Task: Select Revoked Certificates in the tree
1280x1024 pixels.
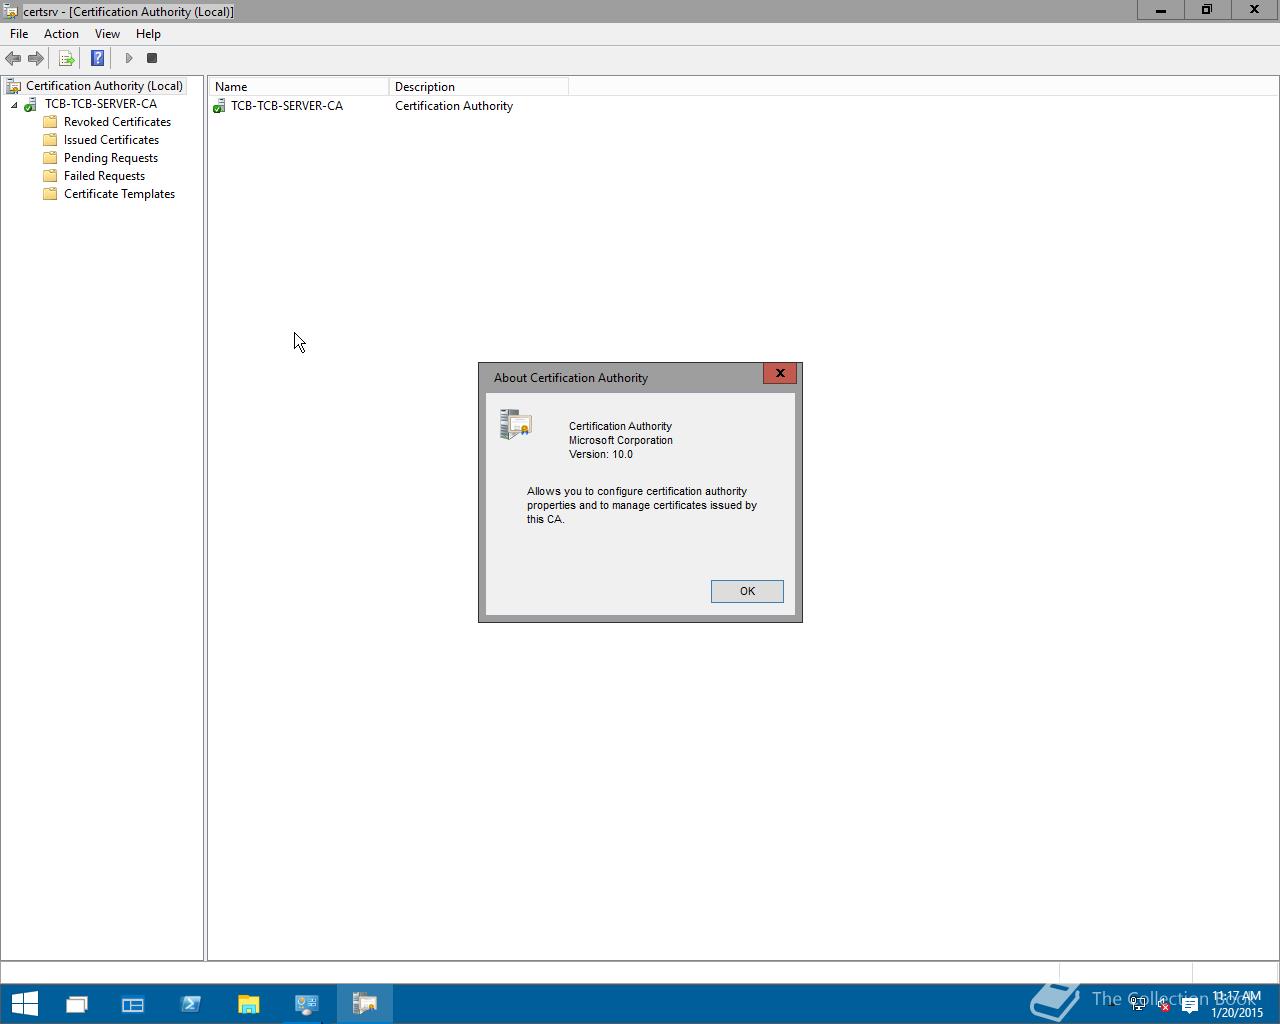Action: tap(117, 122)
